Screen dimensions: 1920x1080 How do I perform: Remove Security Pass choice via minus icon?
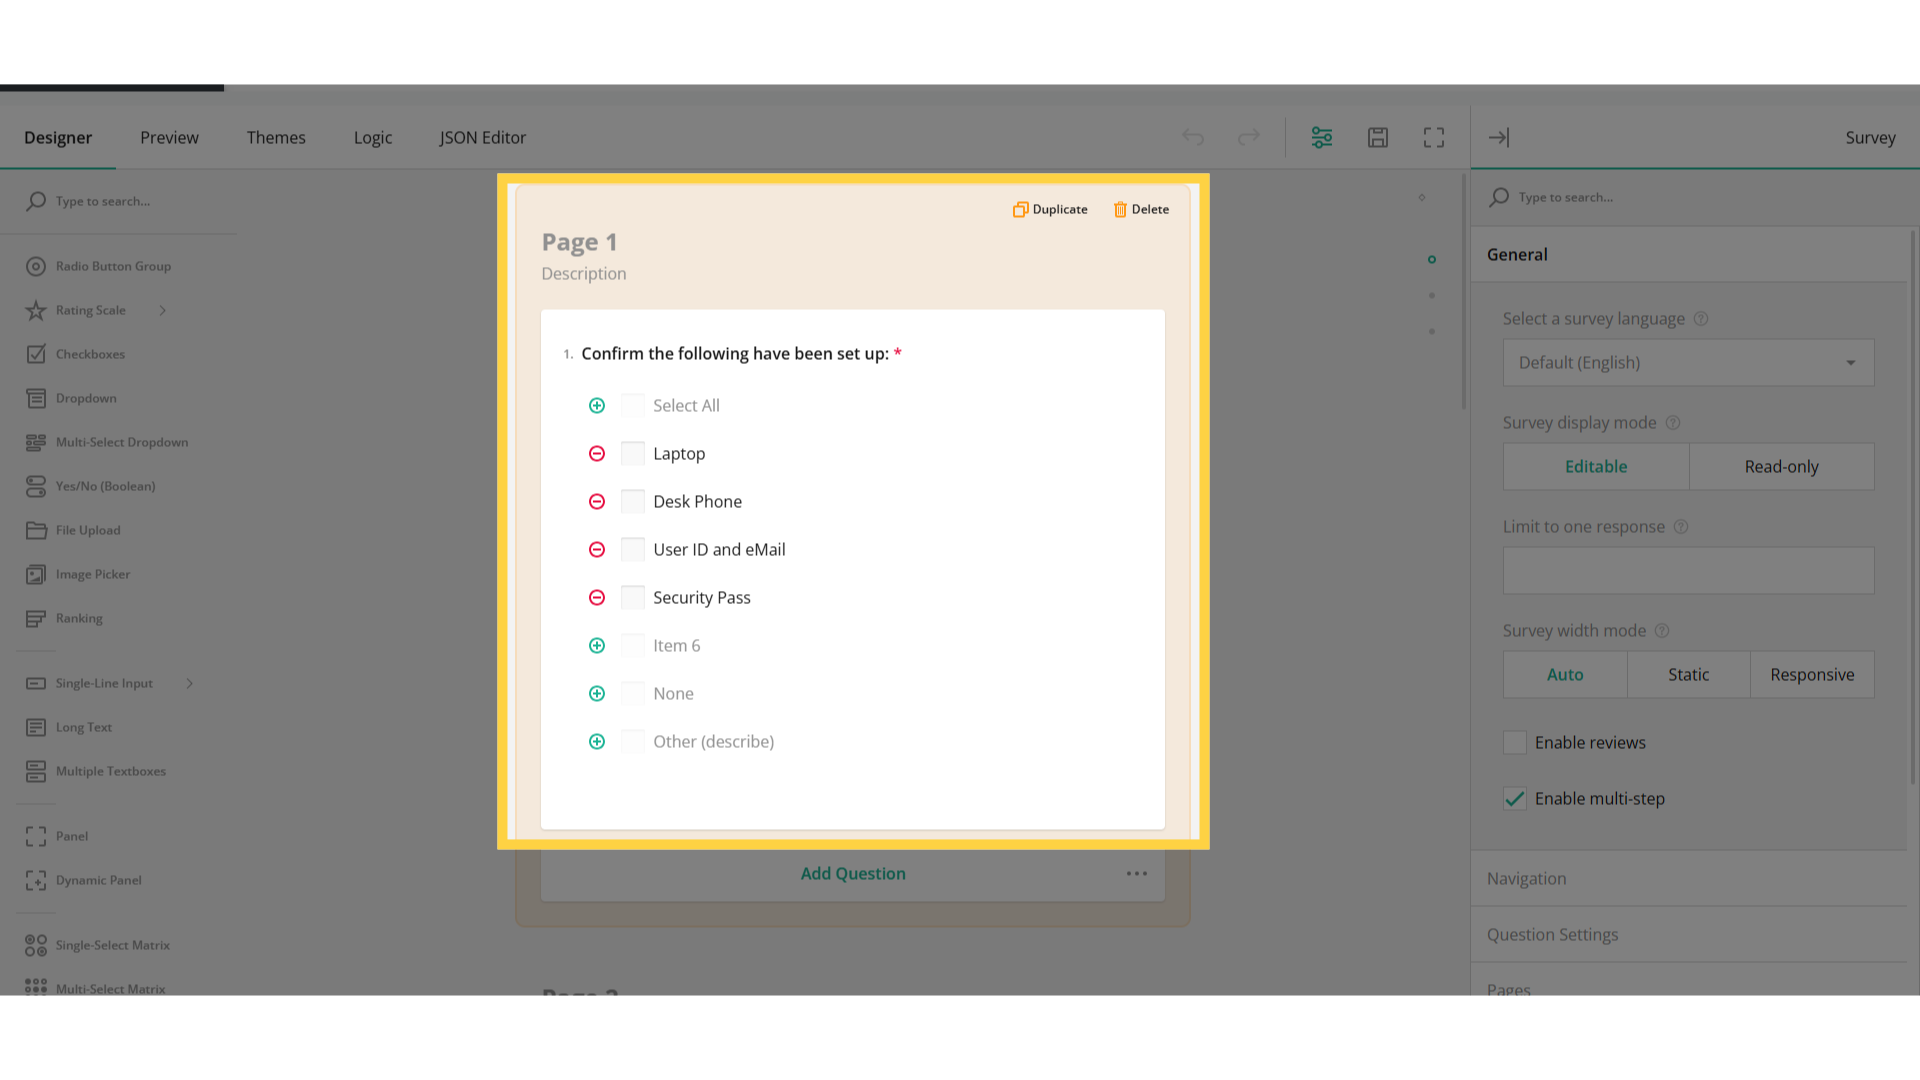(597, 598)
